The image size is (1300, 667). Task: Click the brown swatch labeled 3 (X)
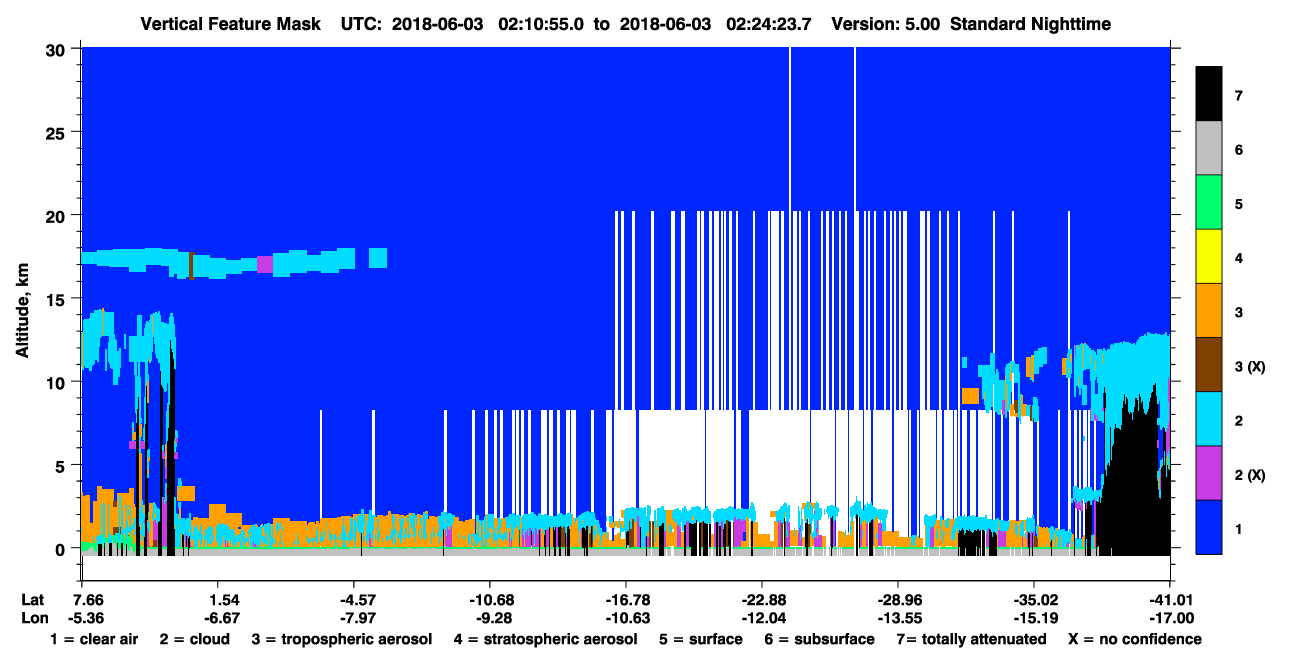coord(1209,365)
